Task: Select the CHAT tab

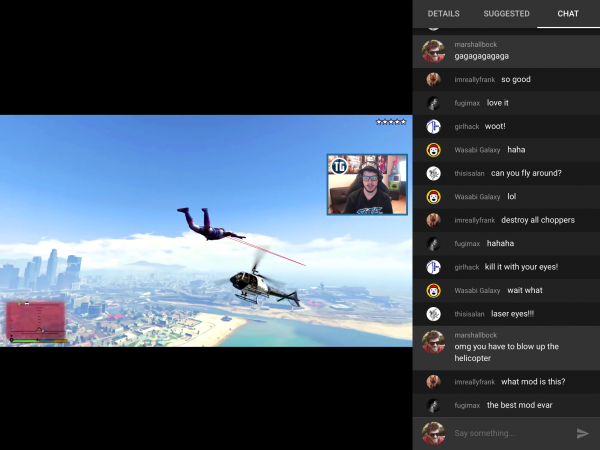Action: [568, 14]
